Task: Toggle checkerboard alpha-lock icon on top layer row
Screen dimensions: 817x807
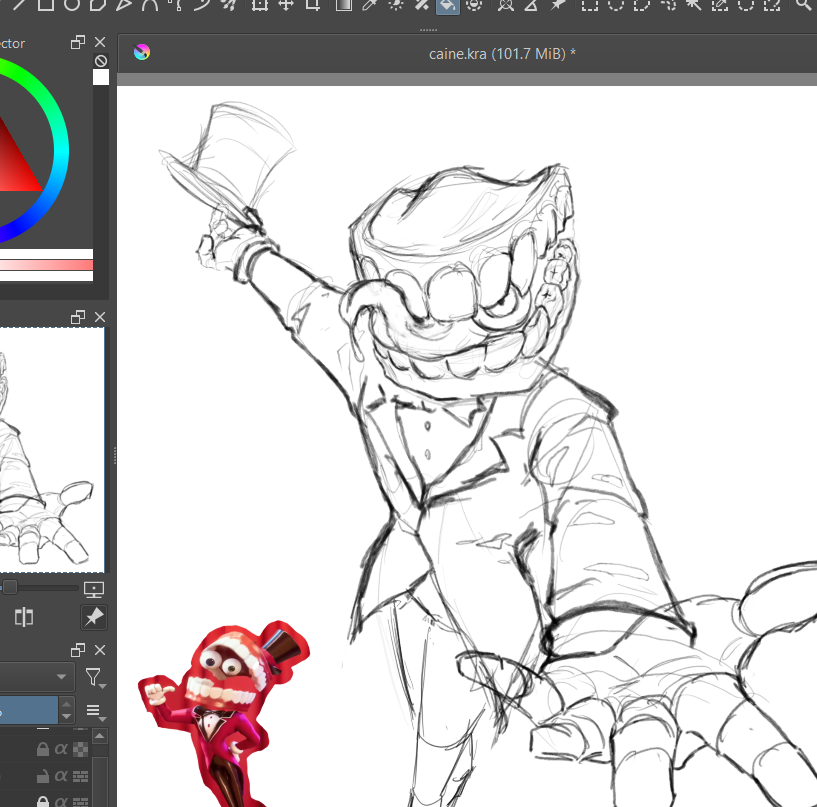Action: [x=80, y=749]
